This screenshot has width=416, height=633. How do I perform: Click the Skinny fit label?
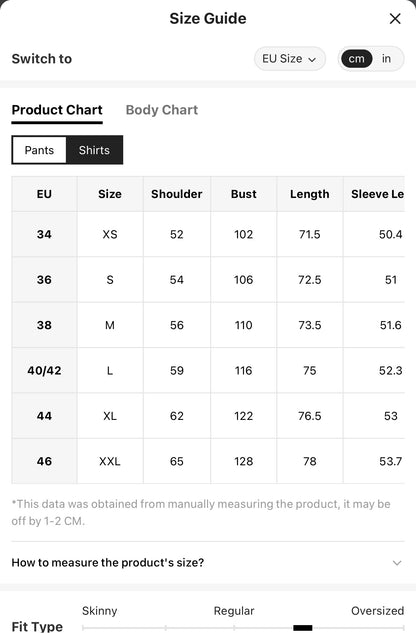[x=99, y=611]
